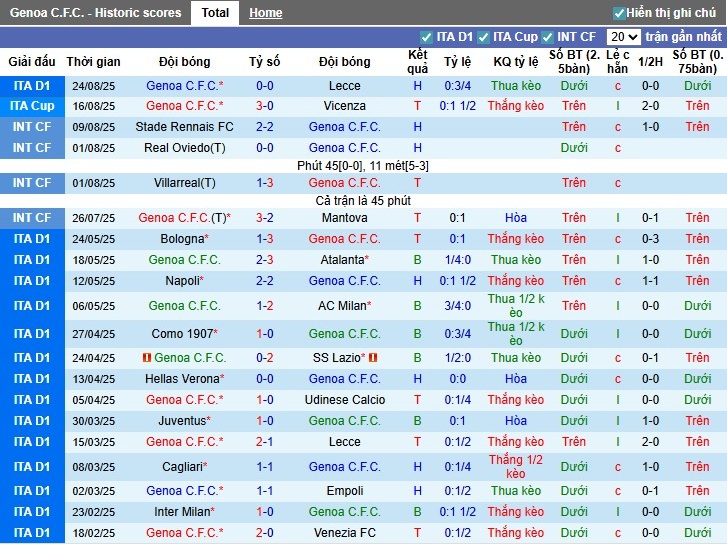Click the red card icon after SS Lazio

373,358
